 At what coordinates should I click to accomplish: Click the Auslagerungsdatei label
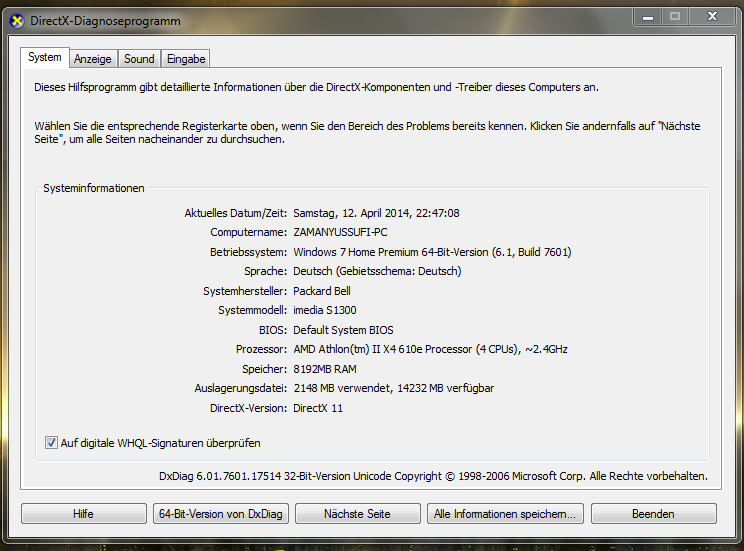click(241, 388)
